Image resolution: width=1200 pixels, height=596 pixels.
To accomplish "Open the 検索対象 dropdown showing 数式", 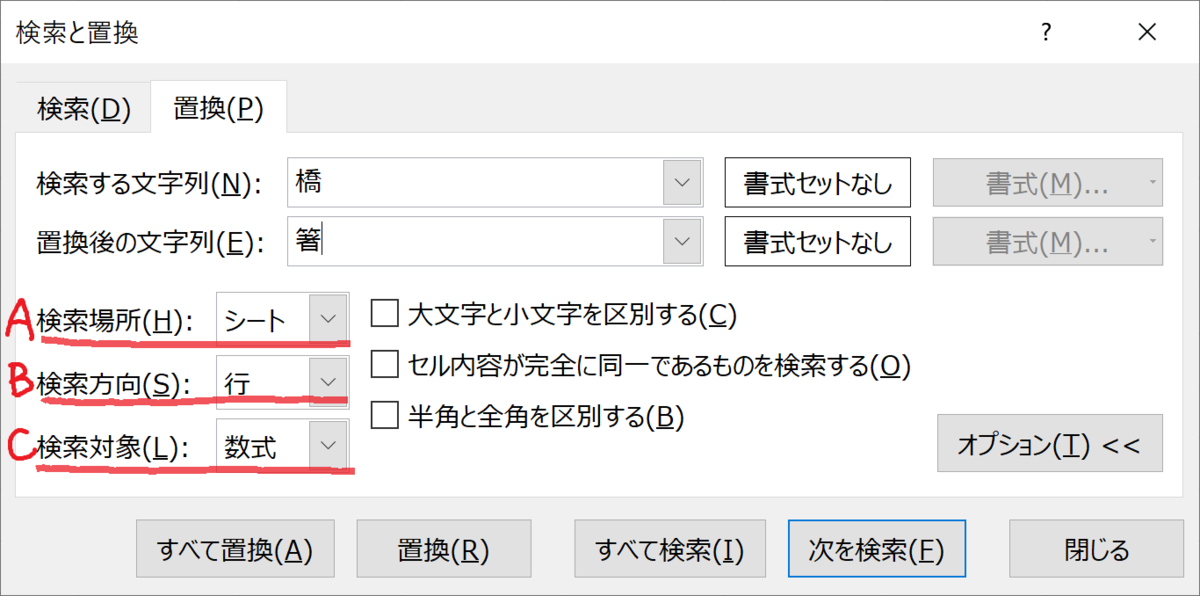I will click(329, 445).
